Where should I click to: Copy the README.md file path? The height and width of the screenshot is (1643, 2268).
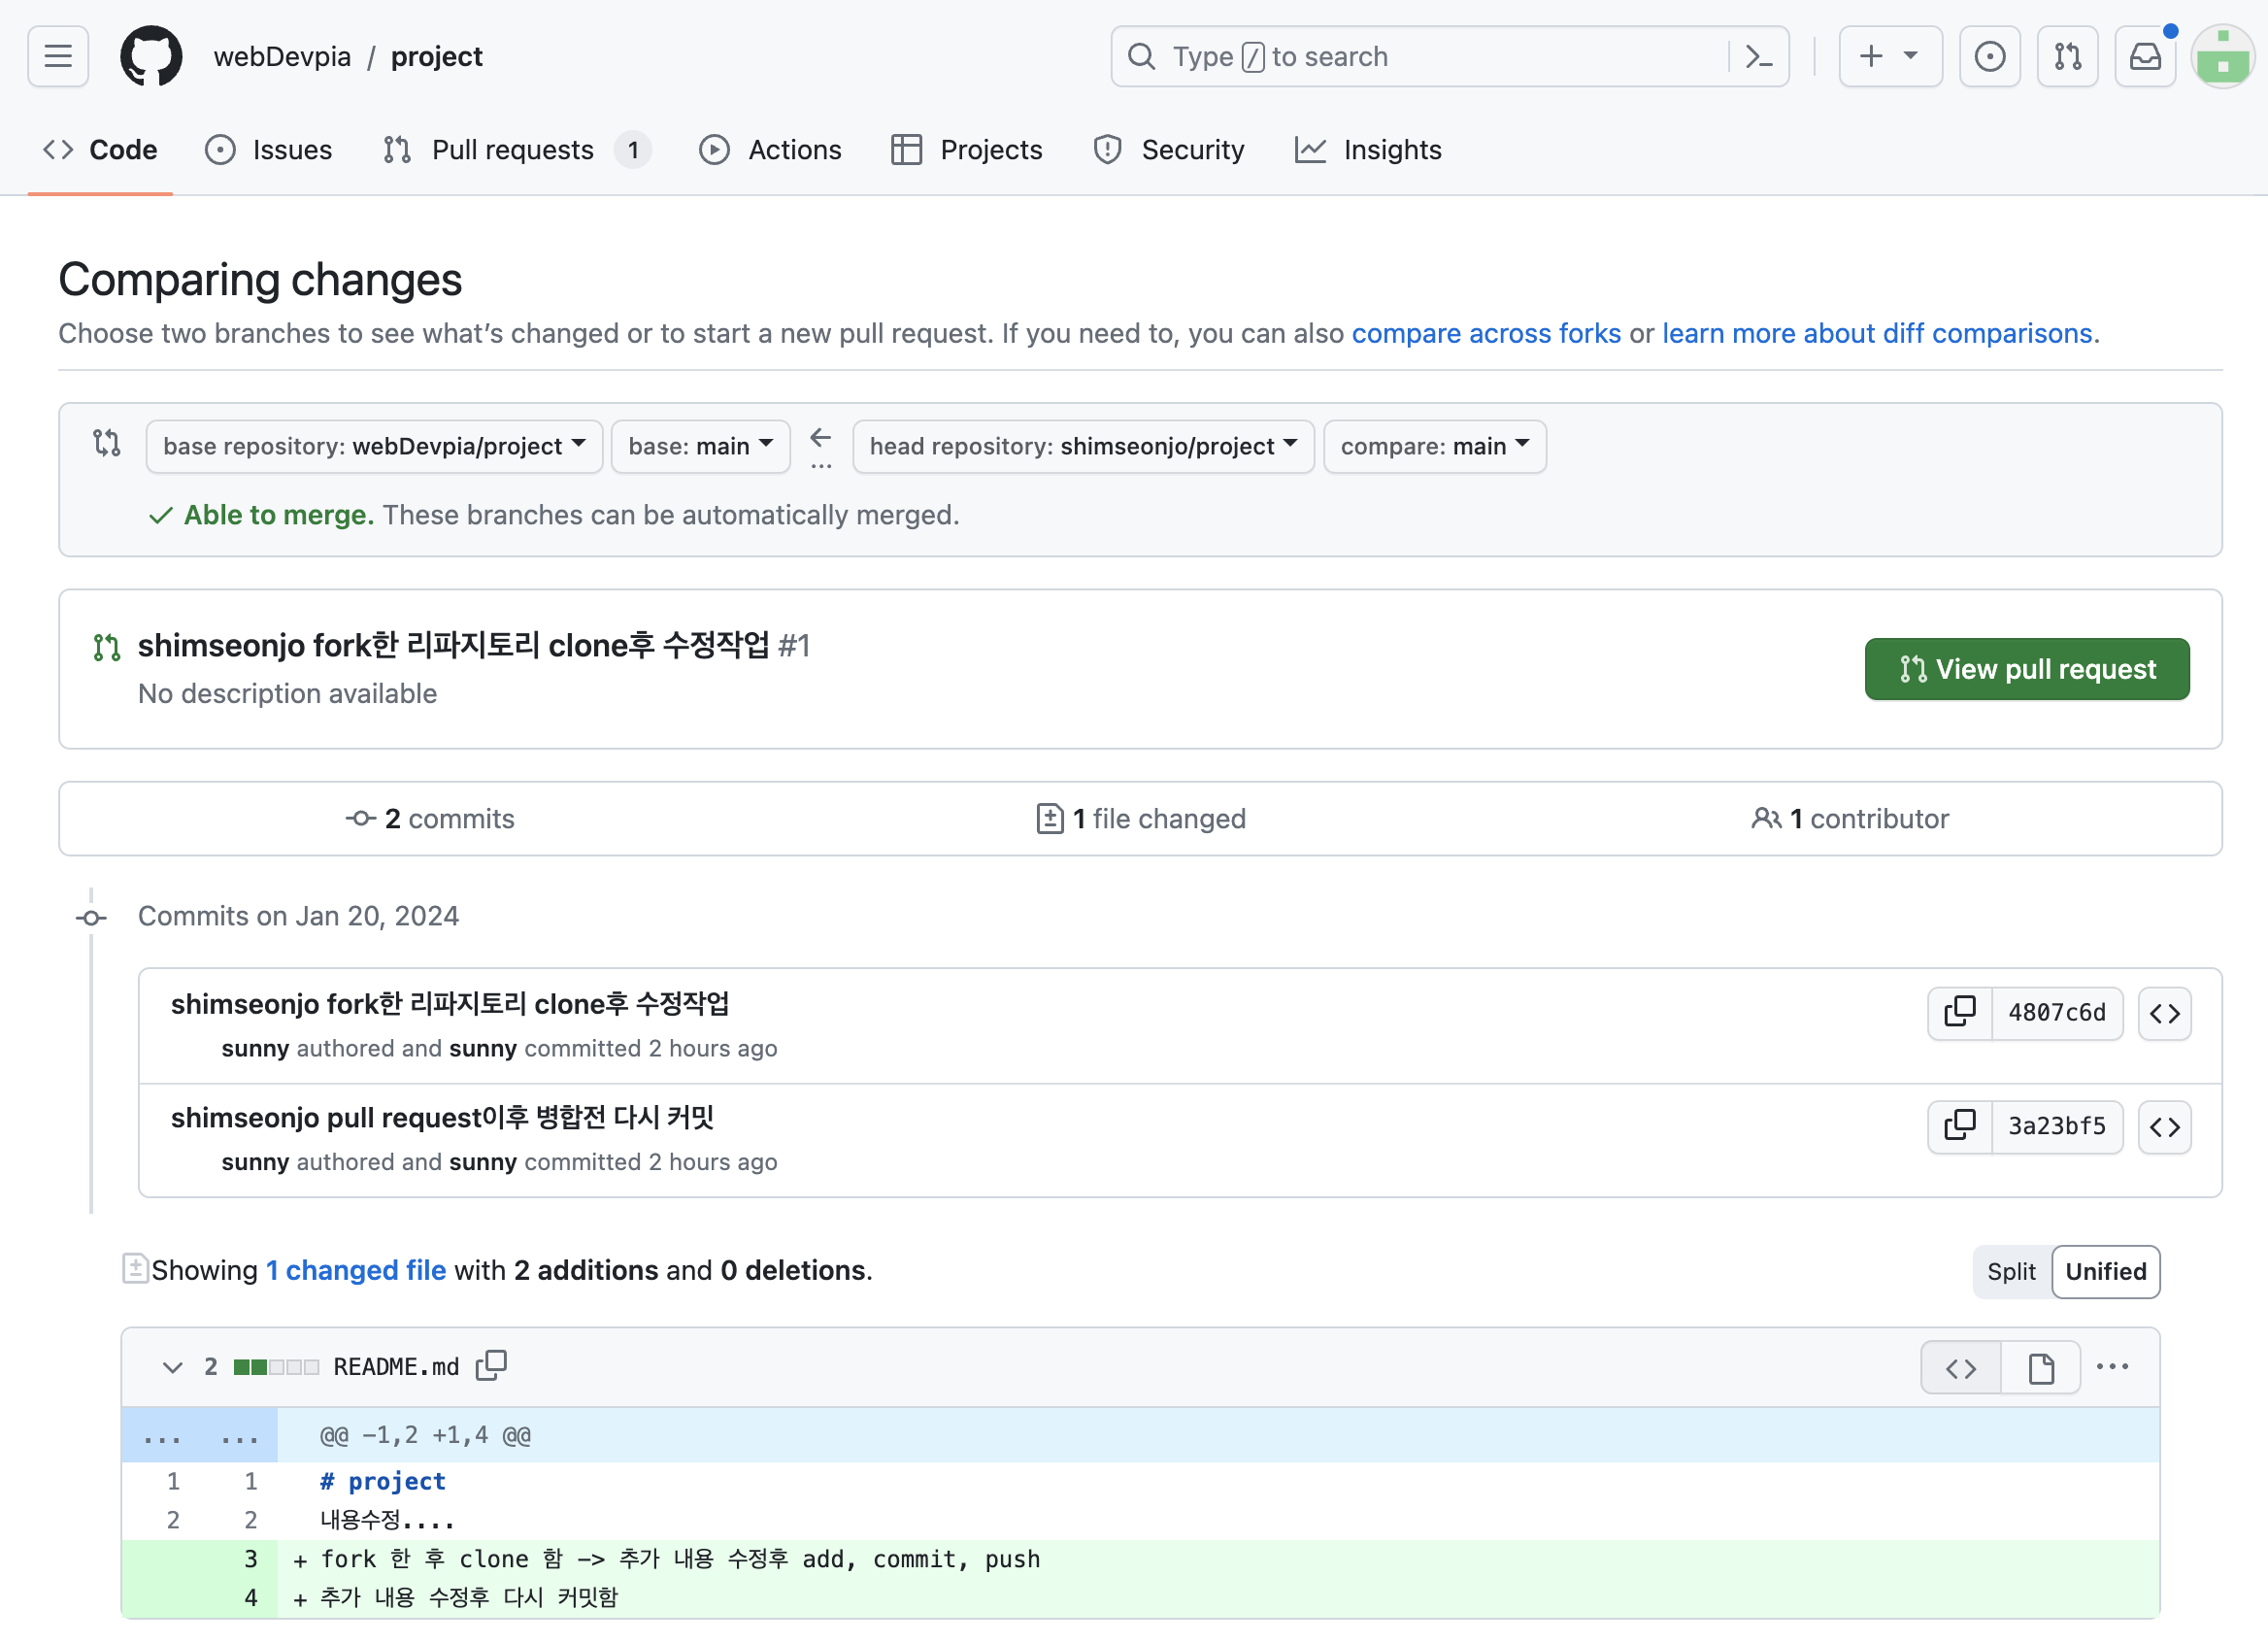coord(490,1365)
